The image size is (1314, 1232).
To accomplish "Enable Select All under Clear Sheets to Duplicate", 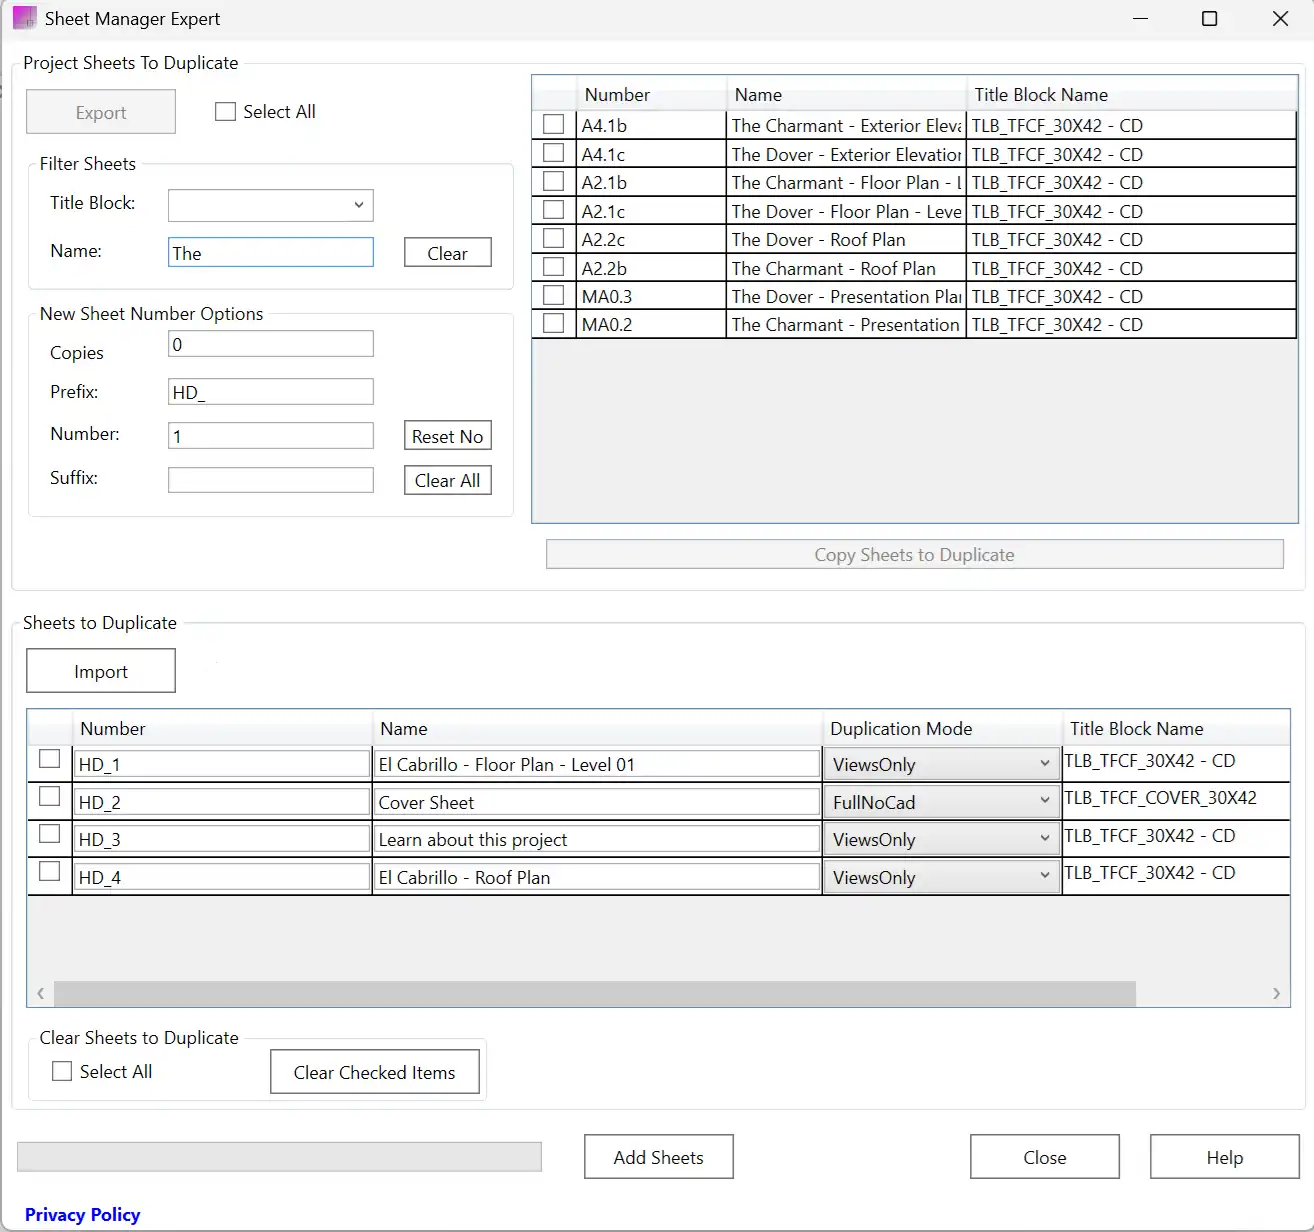I will coord(62,1071).
